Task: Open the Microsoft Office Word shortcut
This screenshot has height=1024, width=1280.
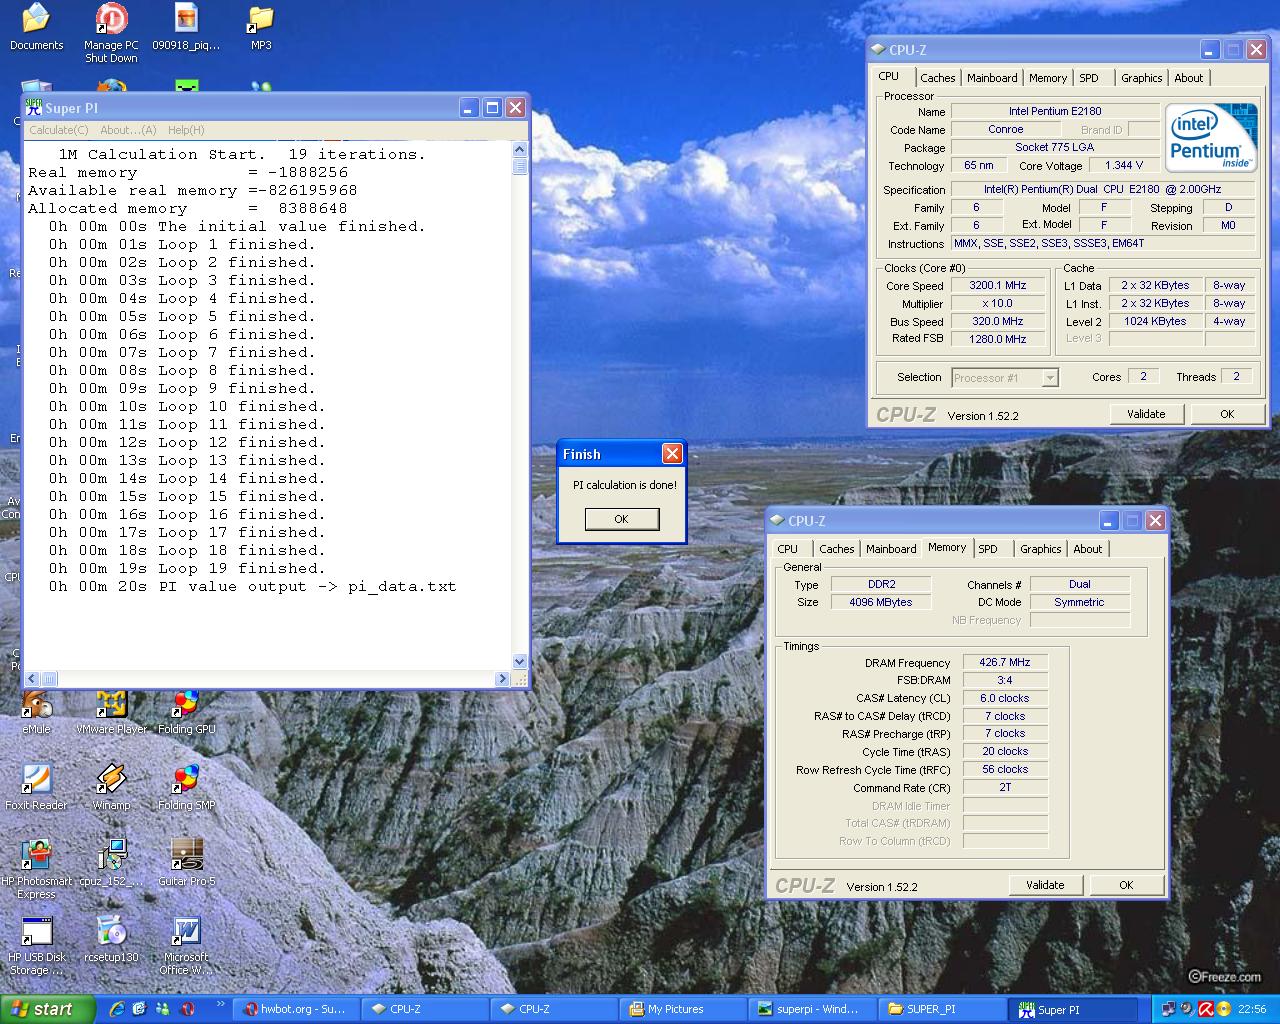Action: click(186, 945)
